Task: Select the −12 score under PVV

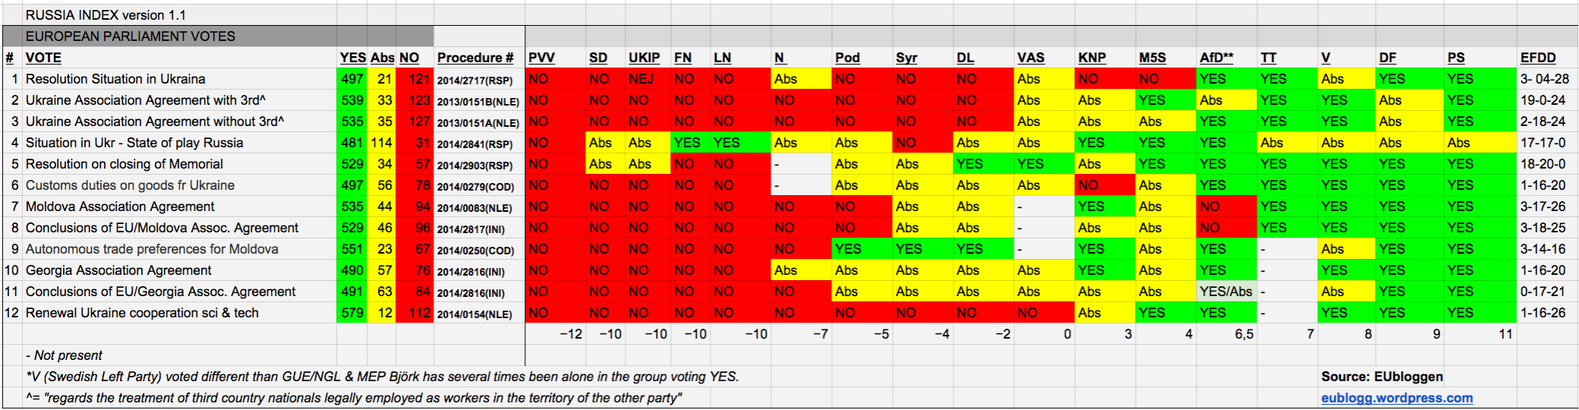Action: [570, 334]
